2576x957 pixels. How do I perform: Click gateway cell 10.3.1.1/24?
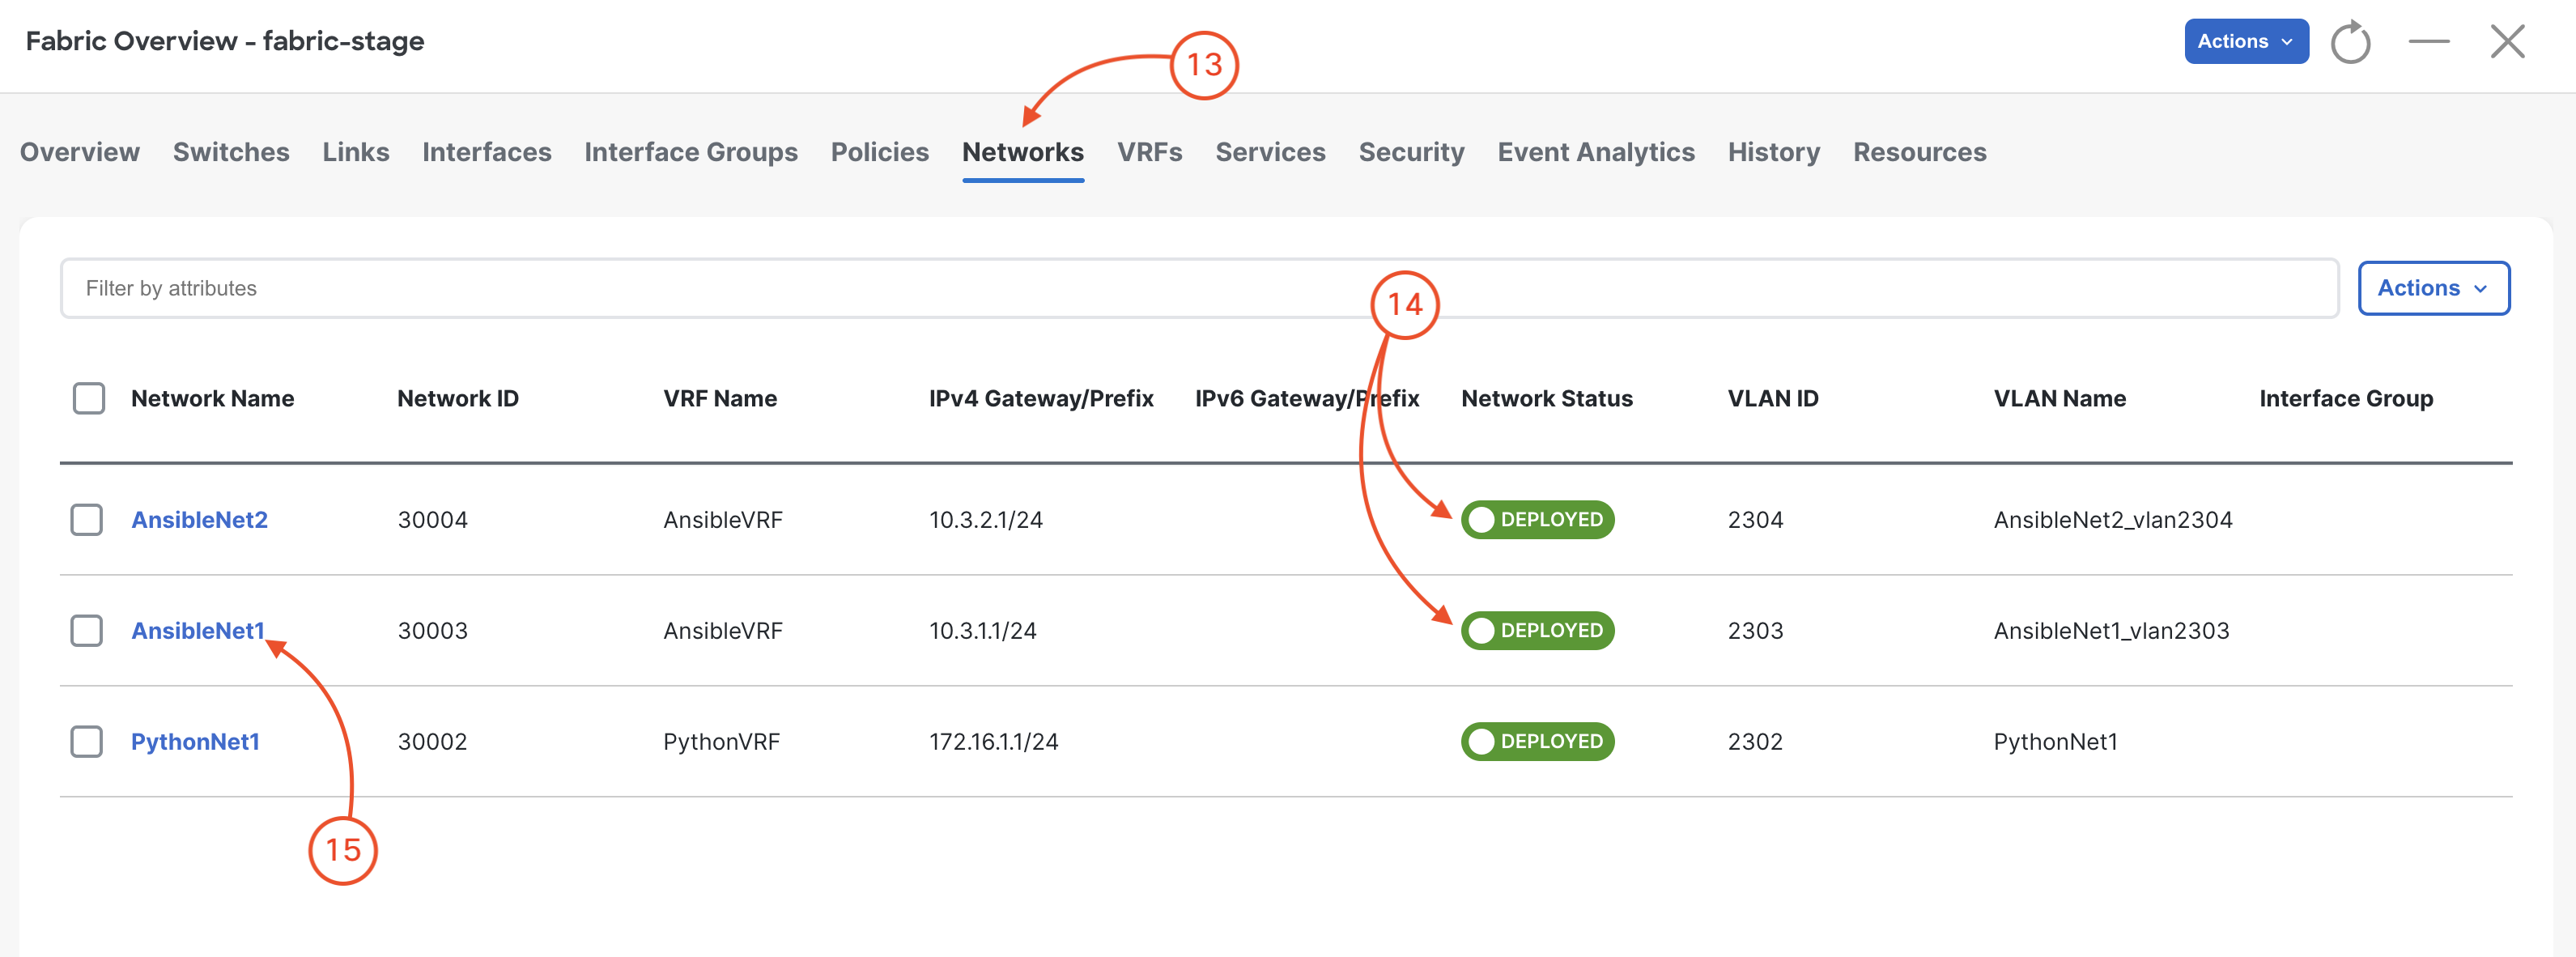click(x=983, y=631)
